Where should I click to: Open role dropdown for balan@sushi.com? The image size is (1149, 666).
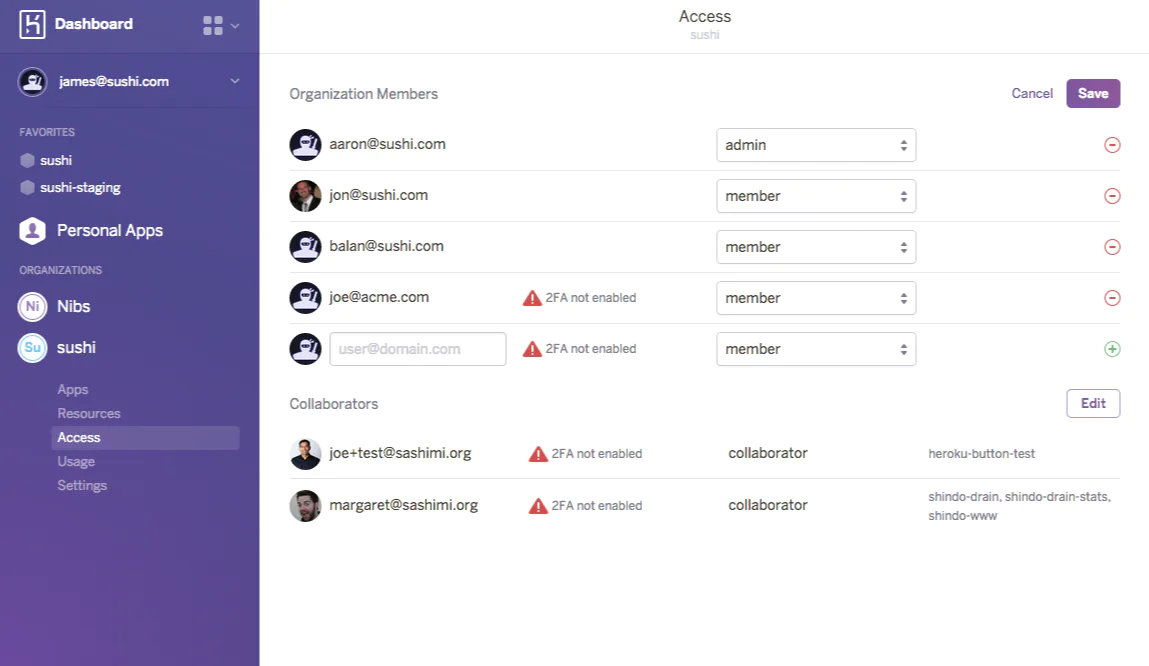(x=816, y=247)
